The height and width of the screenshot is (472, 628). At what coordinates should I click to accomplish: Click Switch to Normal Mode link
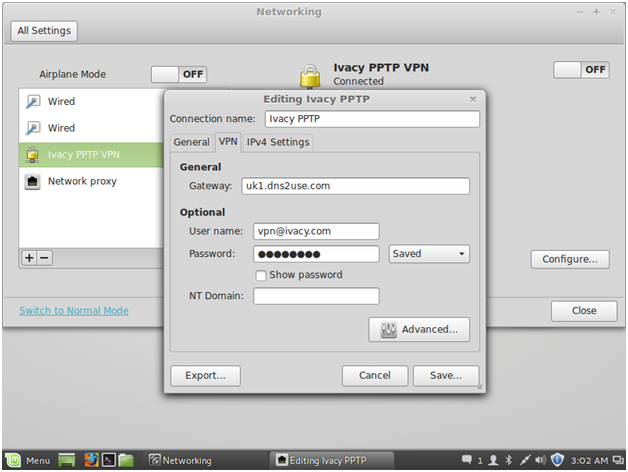tap(74, 311)
